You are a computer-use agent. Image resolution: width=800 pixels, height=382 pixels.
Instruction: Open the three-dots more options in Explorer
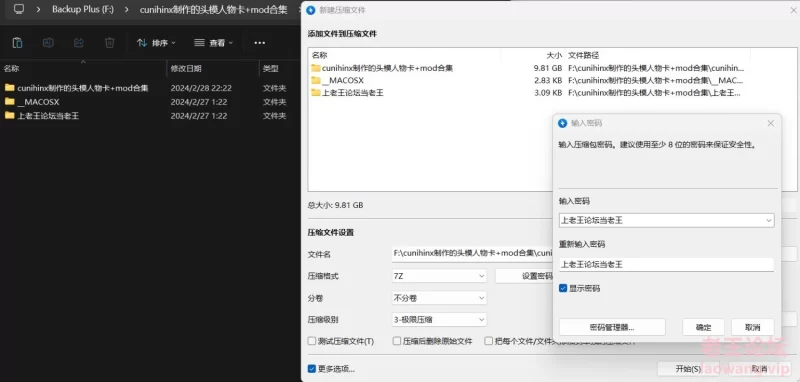(x=260, y=43)
